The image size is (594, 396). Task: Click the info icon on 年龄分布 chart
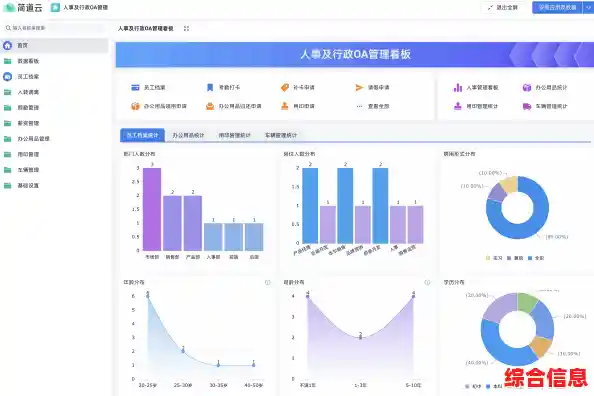coord(267,282)
